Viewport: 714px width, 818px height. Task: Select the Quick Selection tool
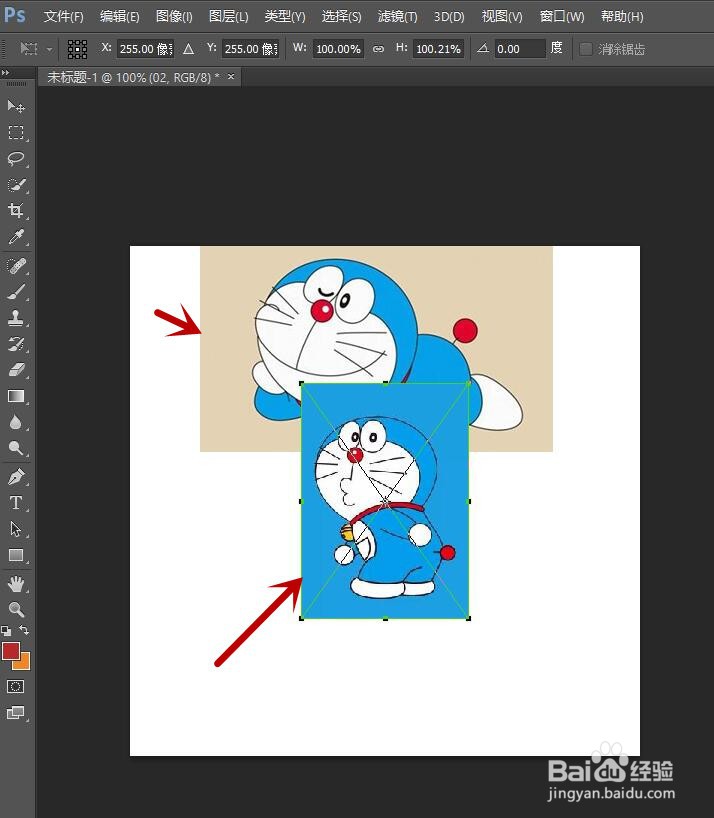16,185
